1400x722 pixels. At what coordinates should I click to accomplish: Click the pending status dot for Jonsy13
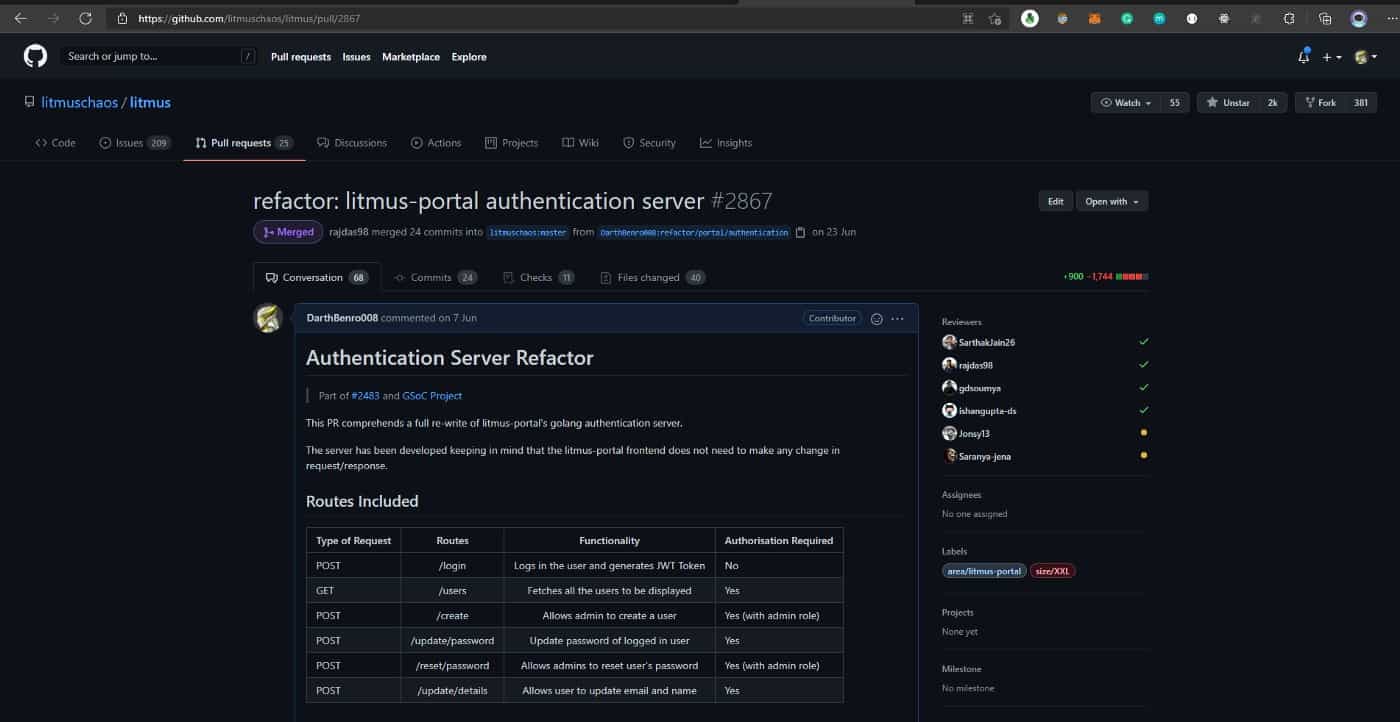click(x=1143, y=433)
